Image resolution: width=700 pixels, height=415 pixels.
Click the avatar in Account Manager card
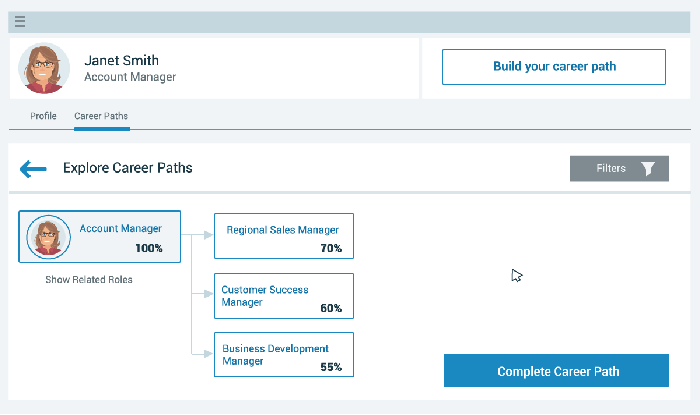[x=47, y=237]
